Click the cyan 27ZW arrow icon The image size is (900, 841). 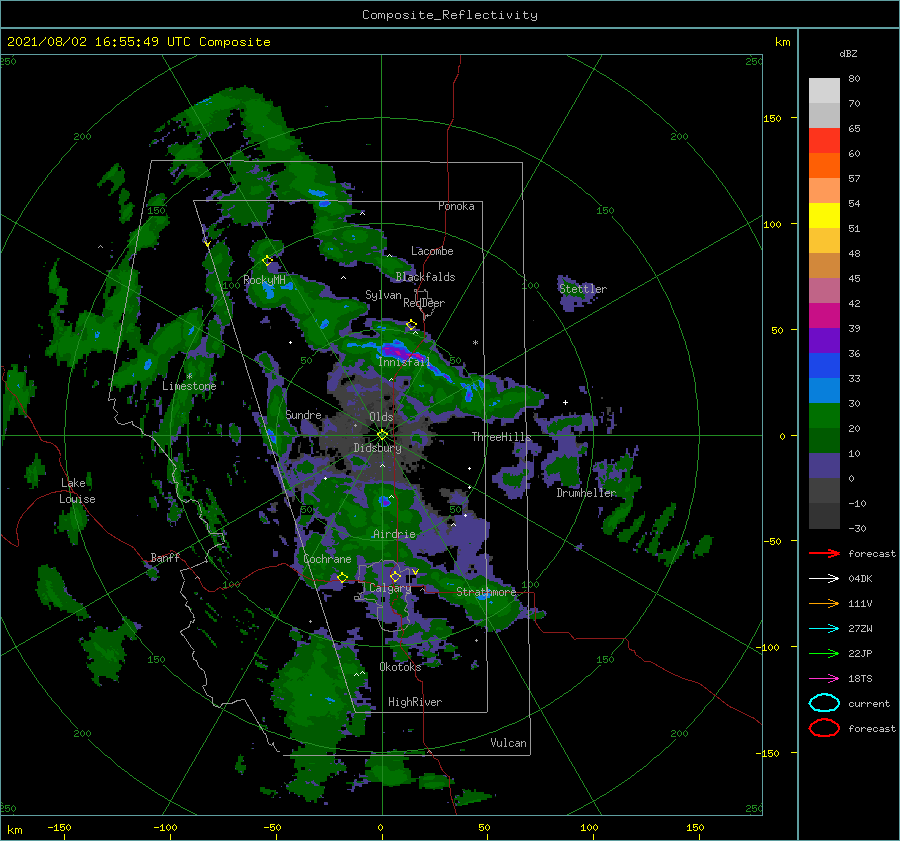[x=824, y=629]
